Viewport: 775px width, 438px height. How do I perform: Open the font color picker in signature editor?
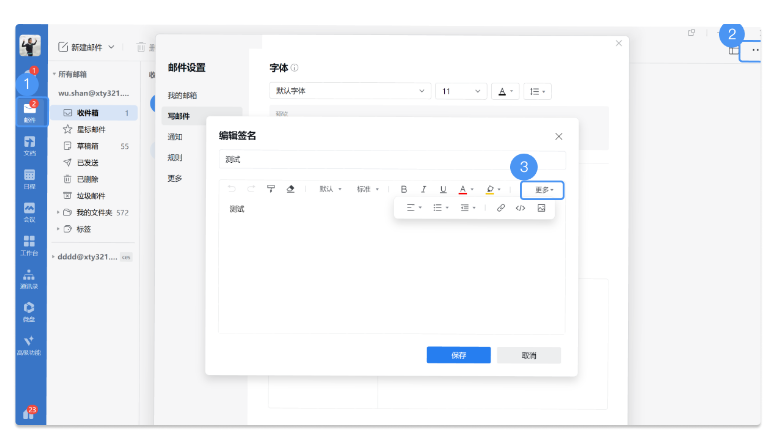(x=465, y=189)
